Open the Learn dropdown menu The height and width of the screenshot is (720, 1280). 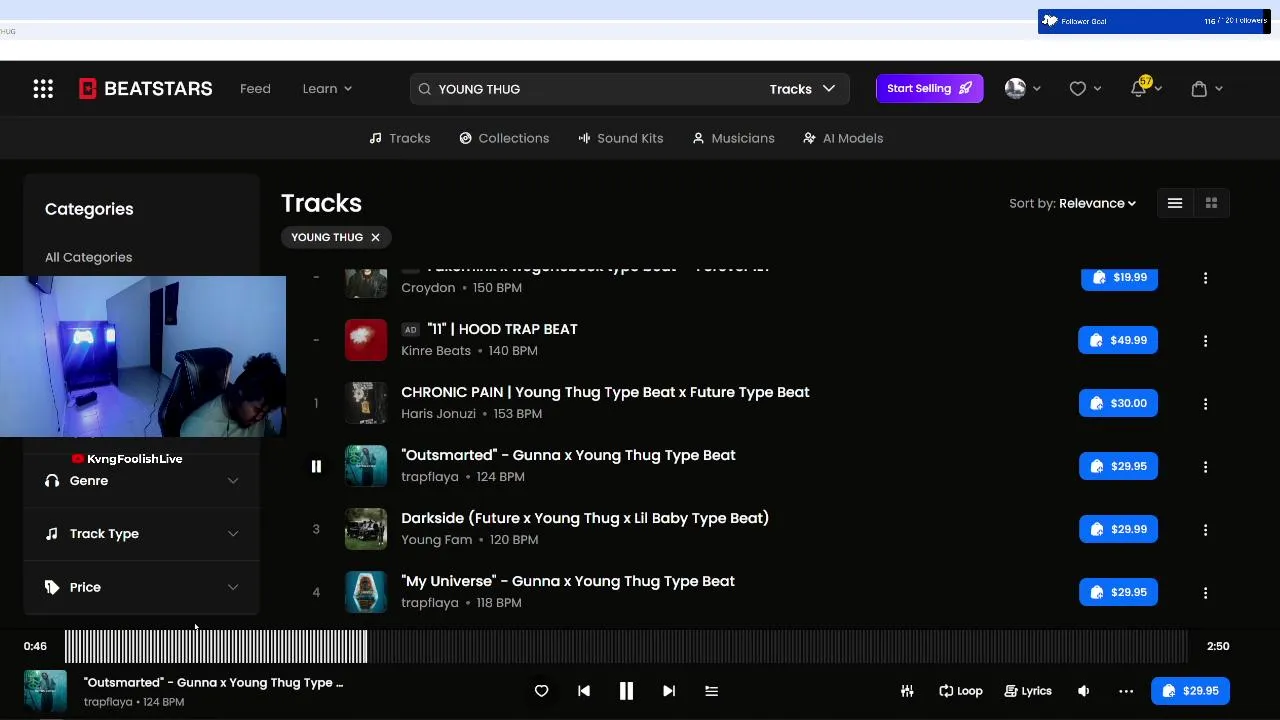point(327,89)
